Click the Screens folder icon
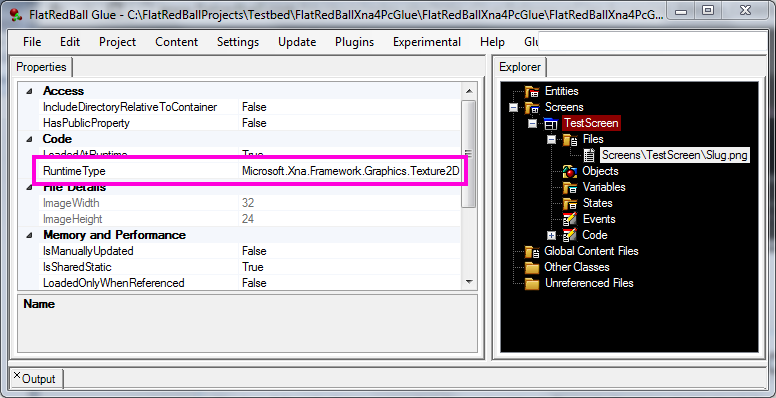The height and width of the screenshot is (398, 776). click(533, 107)
